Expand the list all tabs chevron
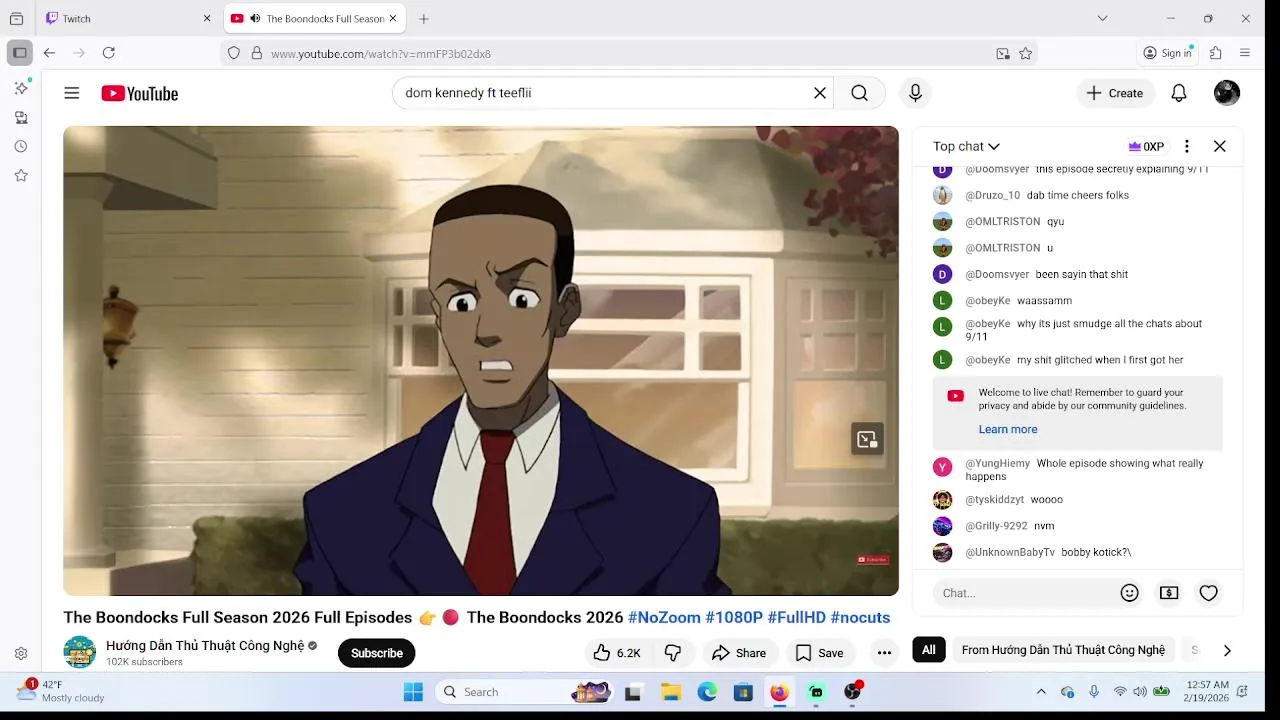Viewport: 1280px width, 720px height. tap(1102, 18)
